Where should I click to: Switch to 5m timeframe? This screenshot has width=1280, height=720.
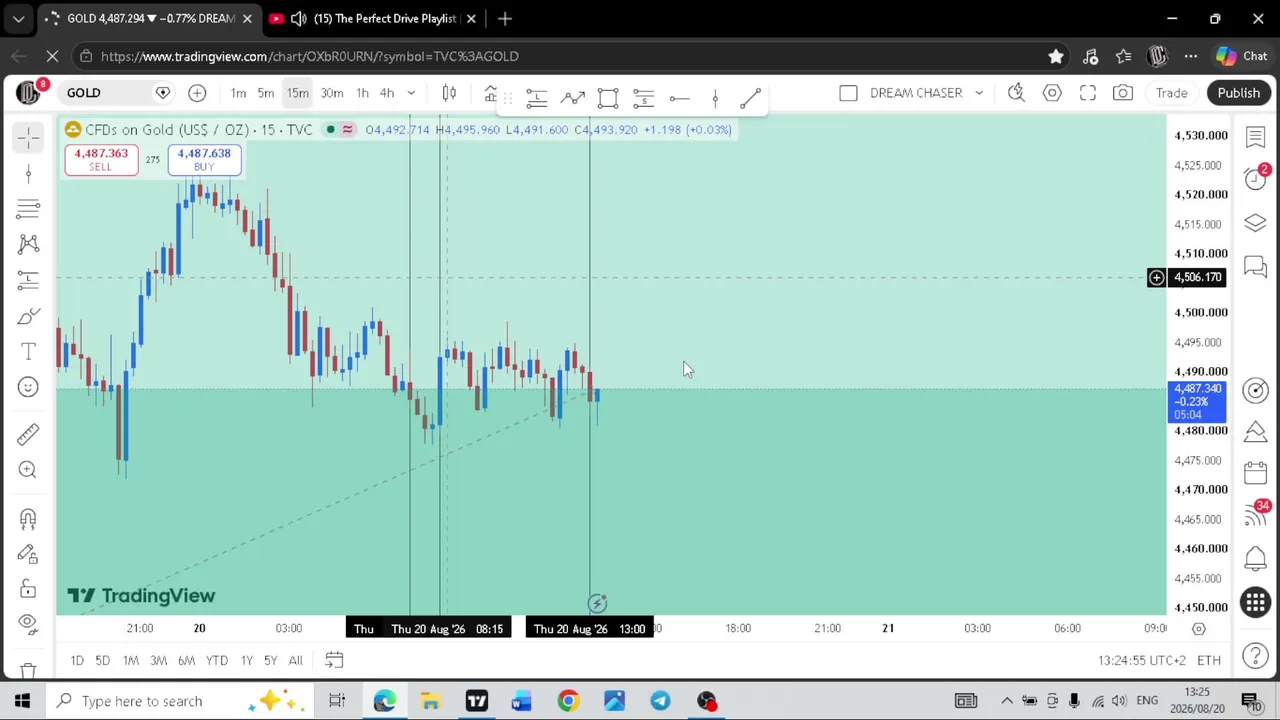point(266,93)
